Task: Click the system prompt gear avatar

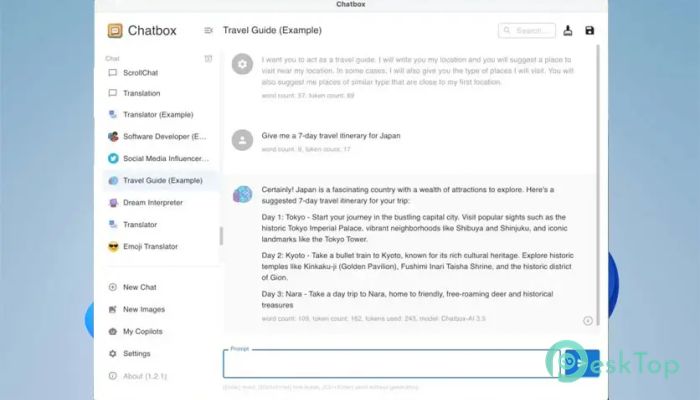Action: (x=242, y=64)
